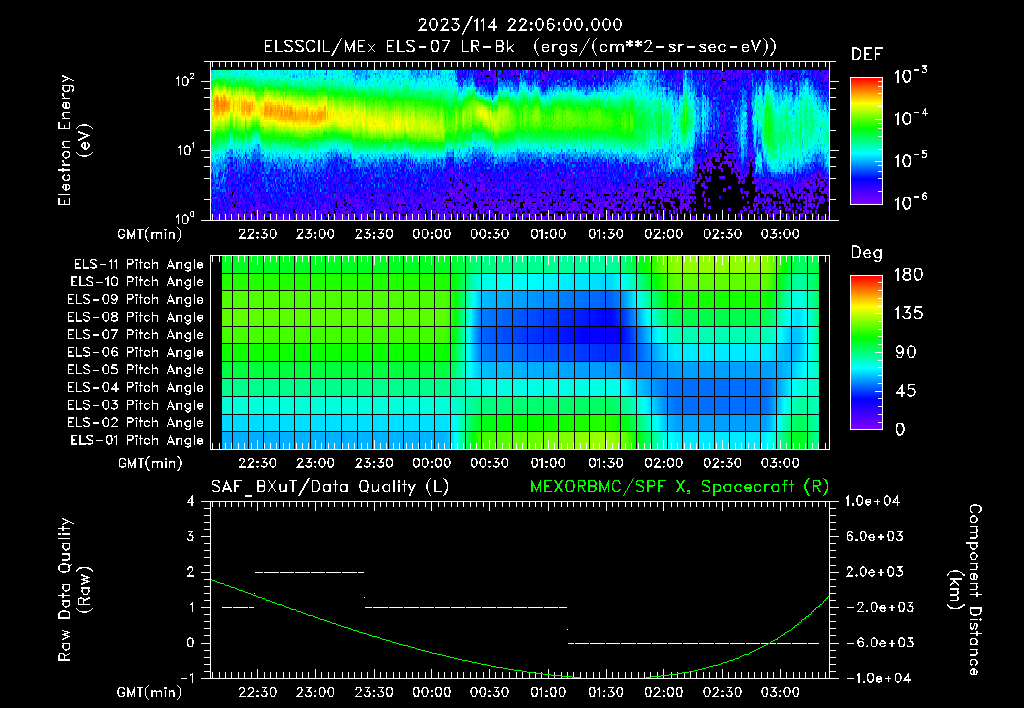Click the data quality plot's 02:00 time tick
Image resolution: width=1024 pixels, height=708 pixels.
click(664, 692)
